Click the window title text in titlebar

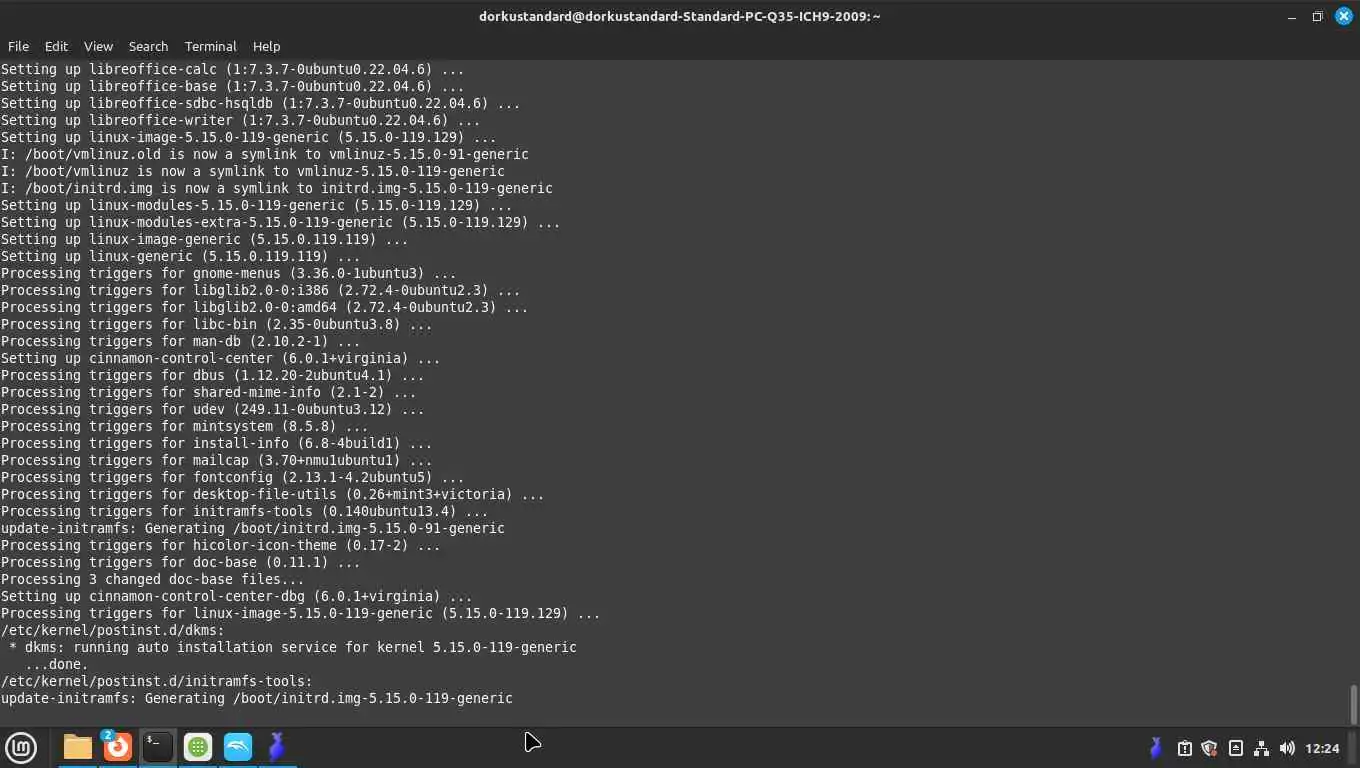pyautogui.click(x=680, y=16)
